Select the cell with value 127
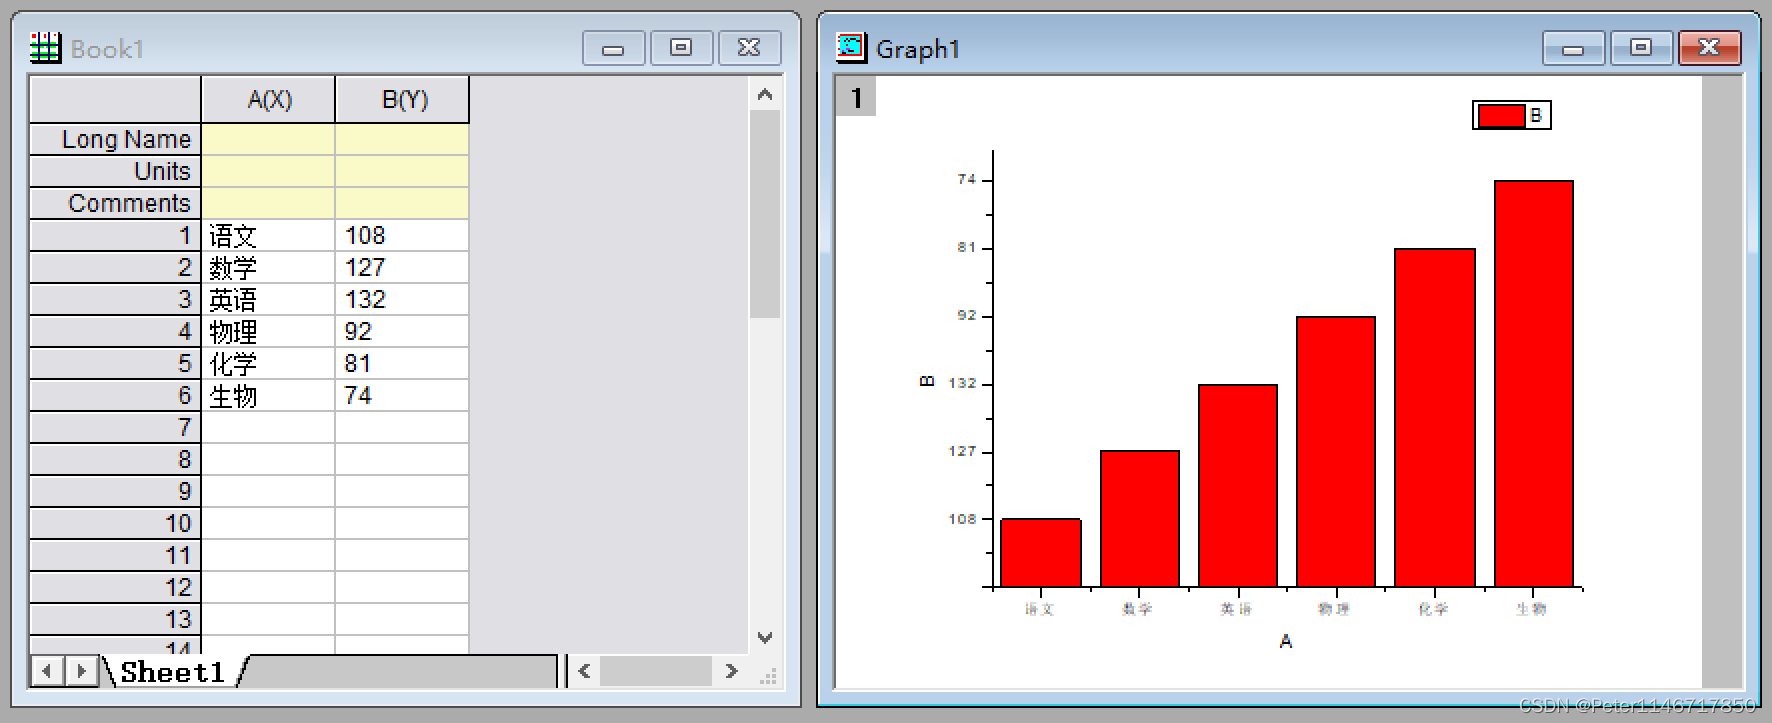 pos(402,267)
